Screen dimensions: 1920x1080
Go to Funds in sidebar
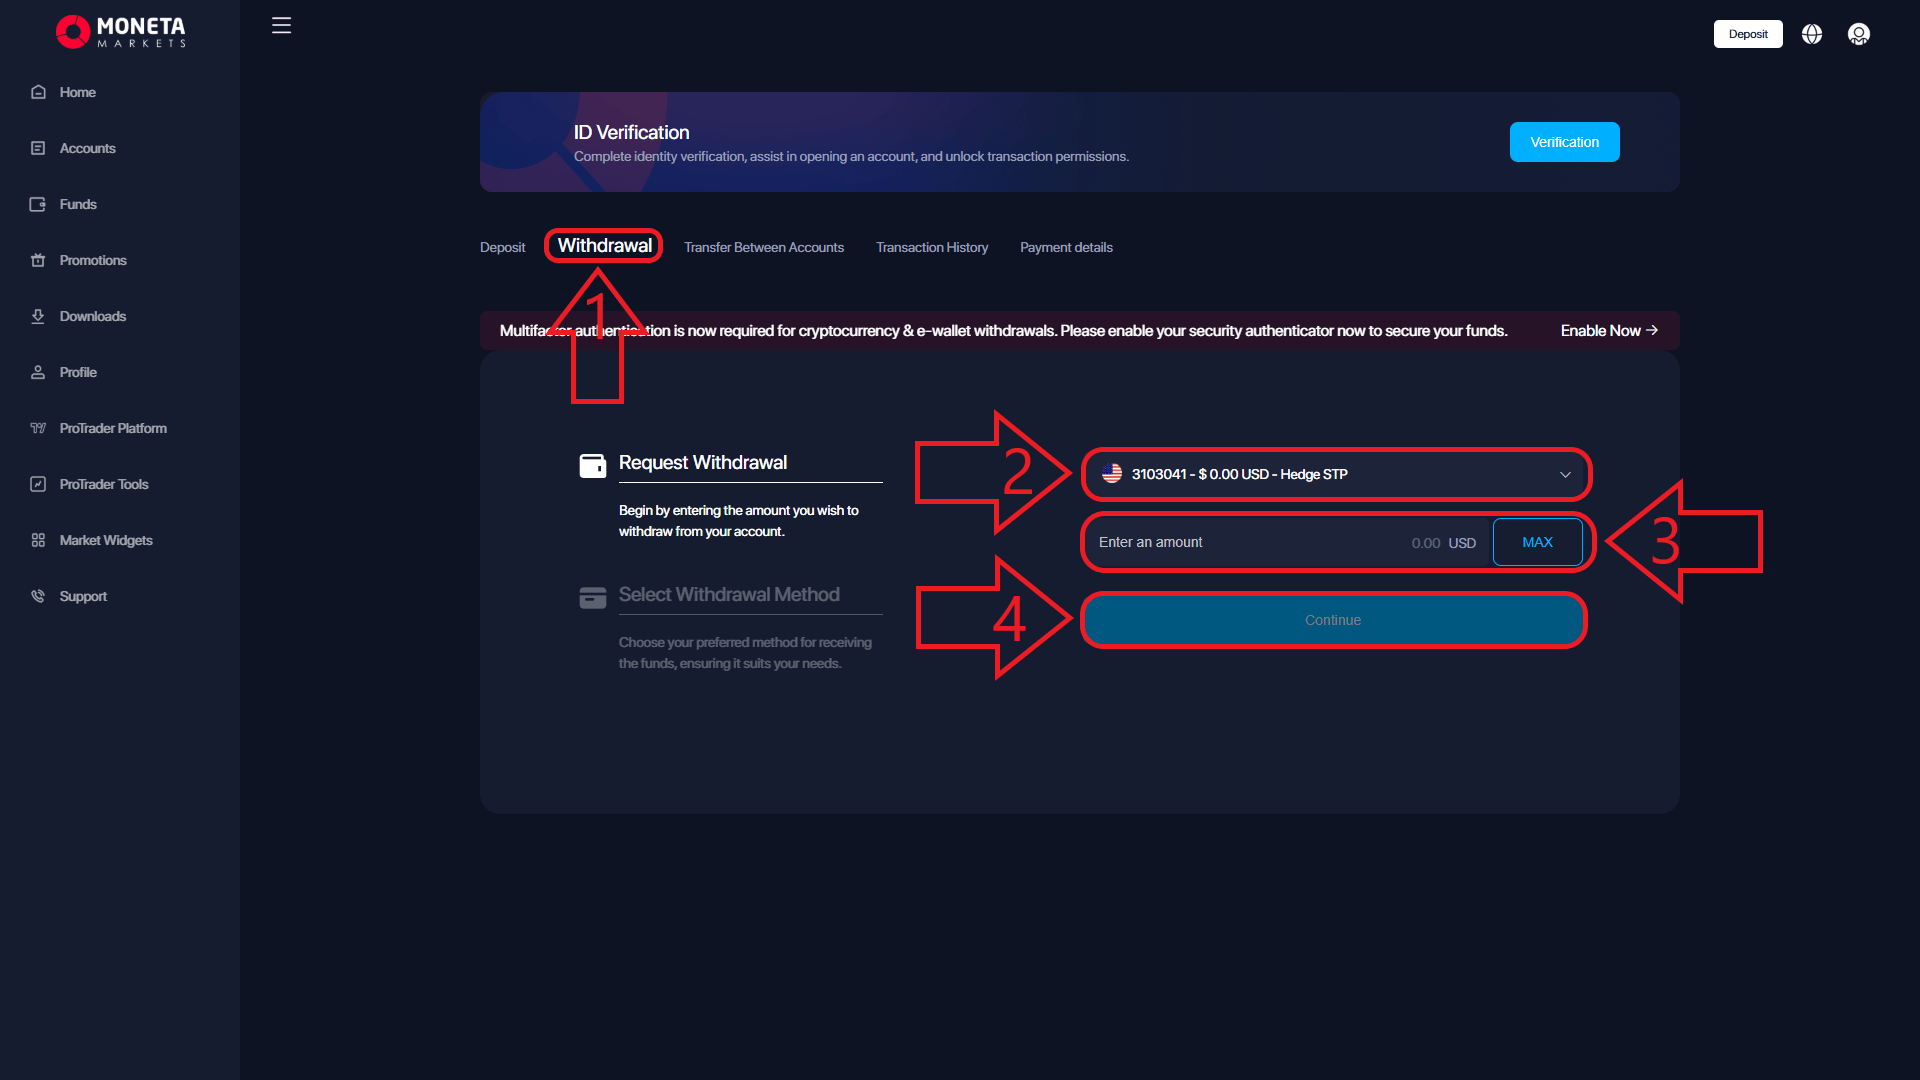tap(77, 204)
